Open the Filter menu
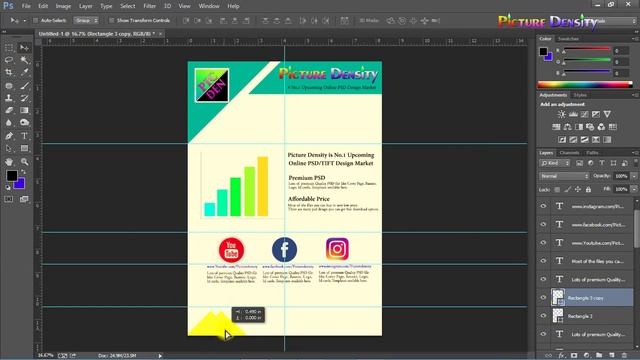Image resolution: width=640 pixels, height=360 pixels. click(x=149, y=6)
